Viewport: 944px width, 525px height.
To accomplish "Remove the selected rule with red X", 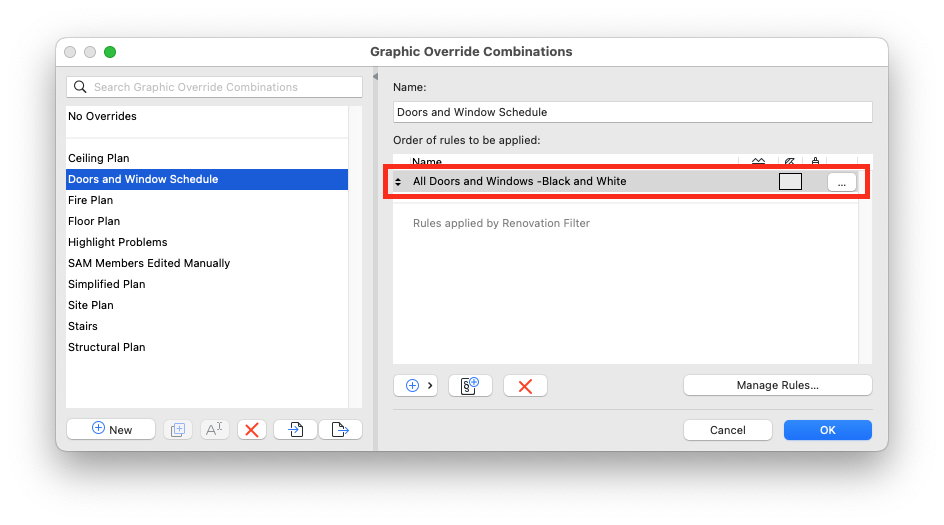I will (525, 386).
